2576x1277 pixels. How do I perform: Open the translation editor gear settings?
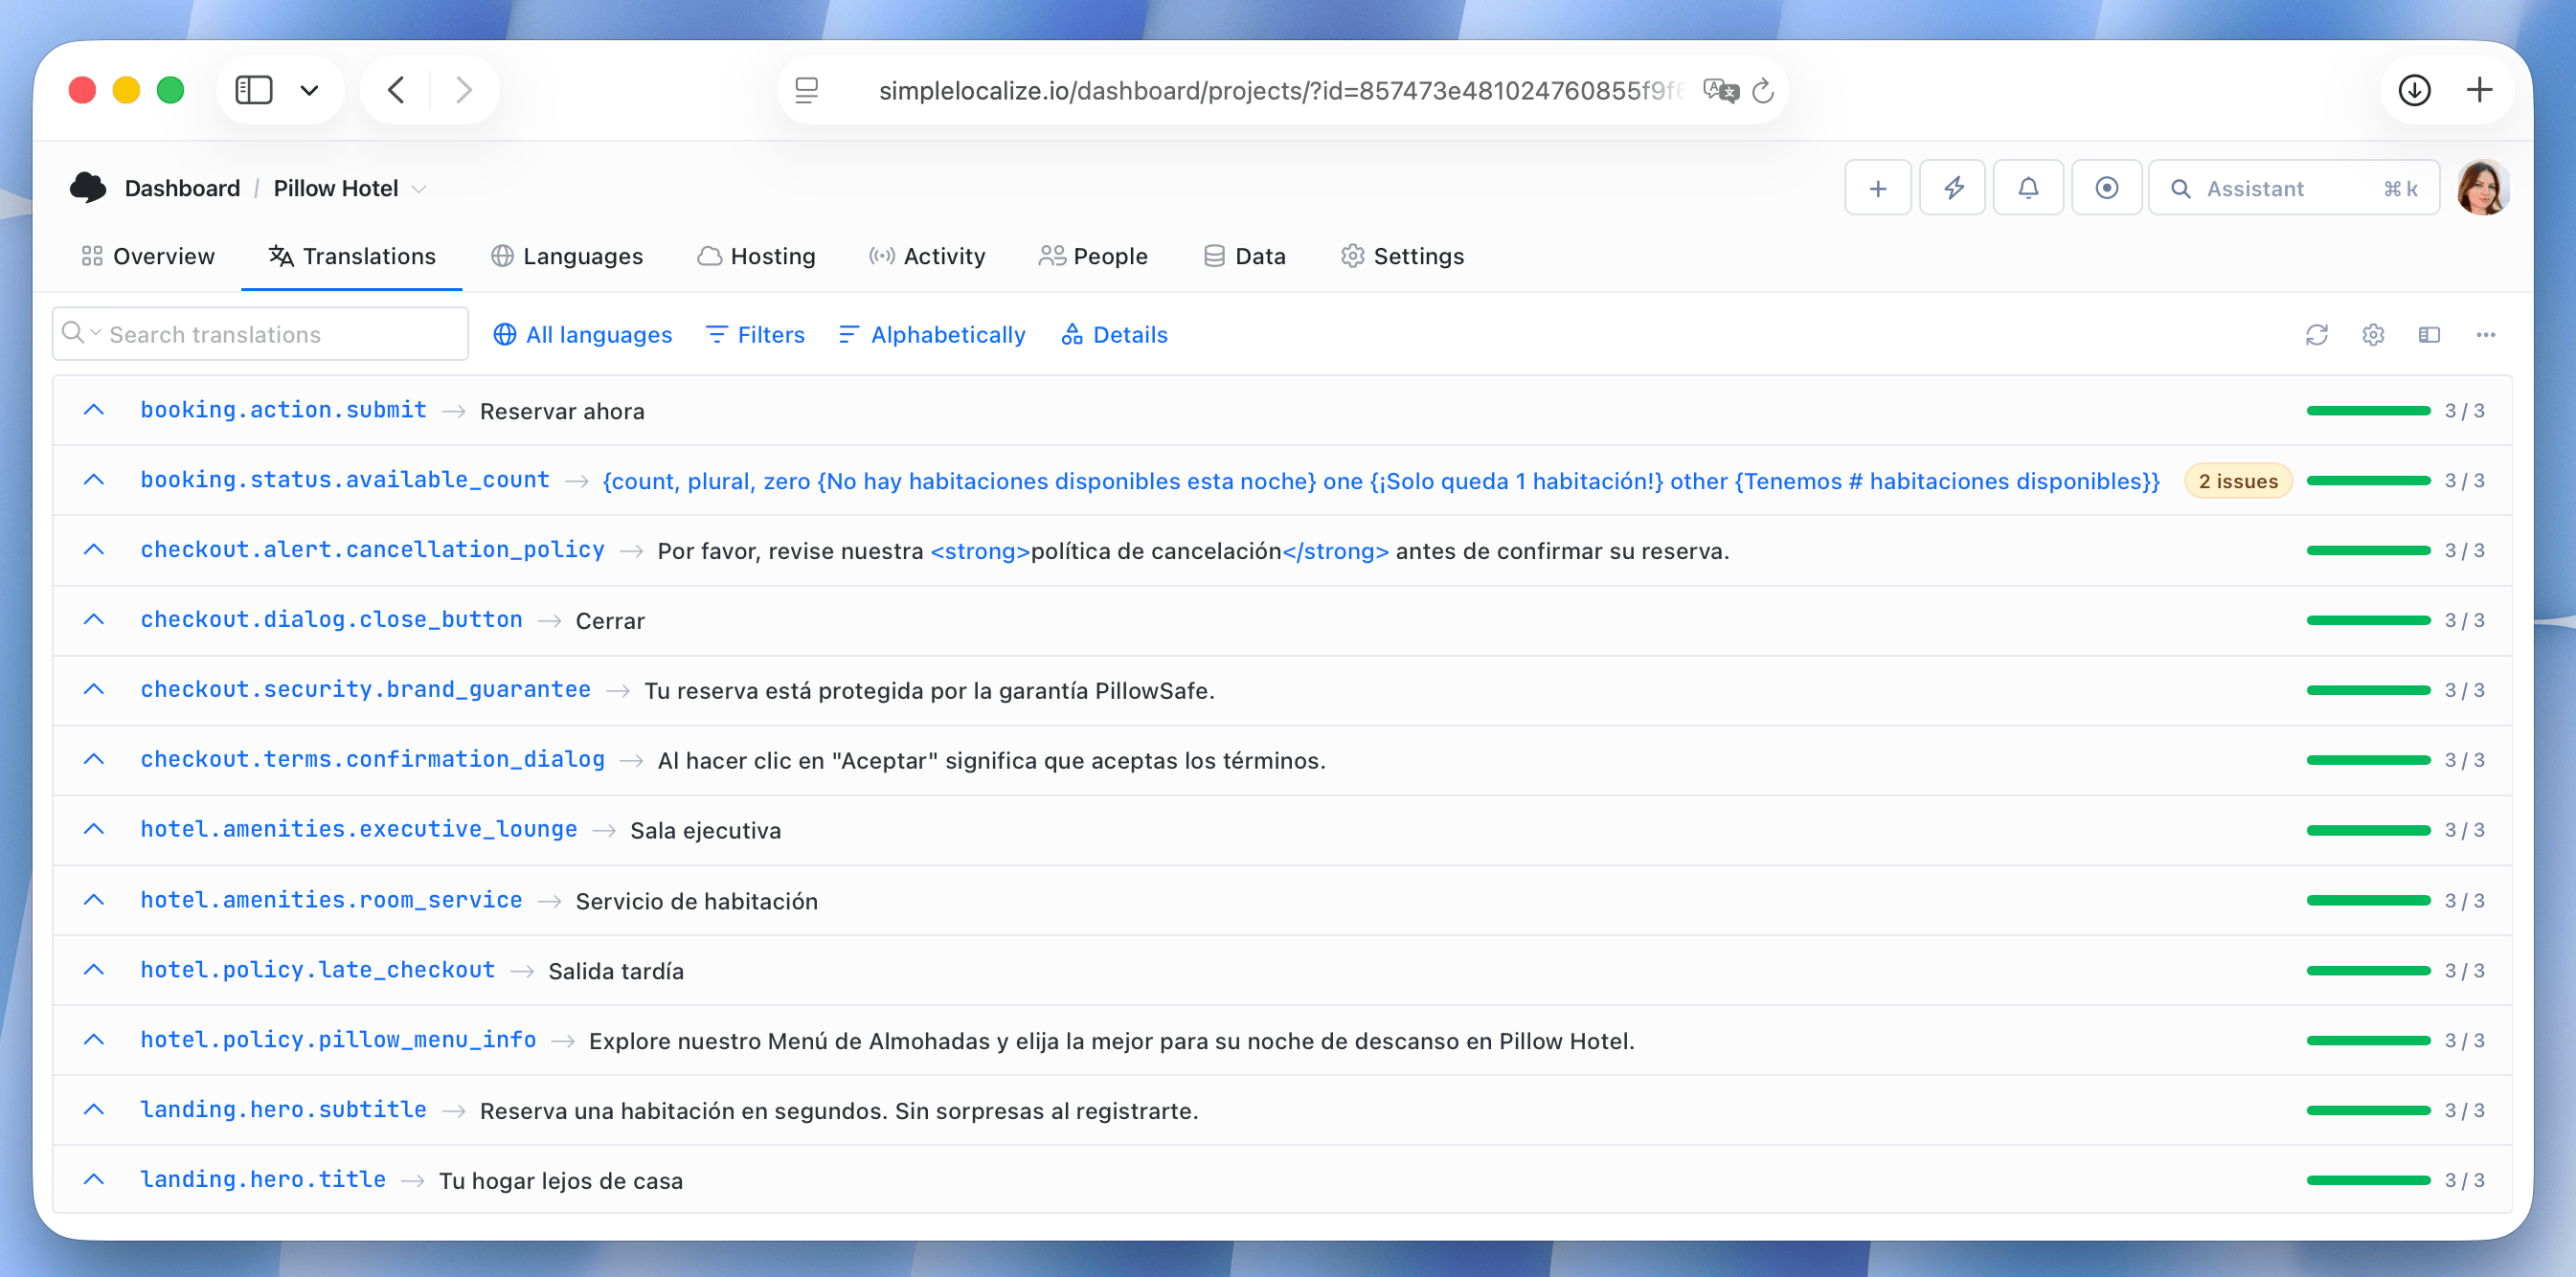pos(2372,335)
